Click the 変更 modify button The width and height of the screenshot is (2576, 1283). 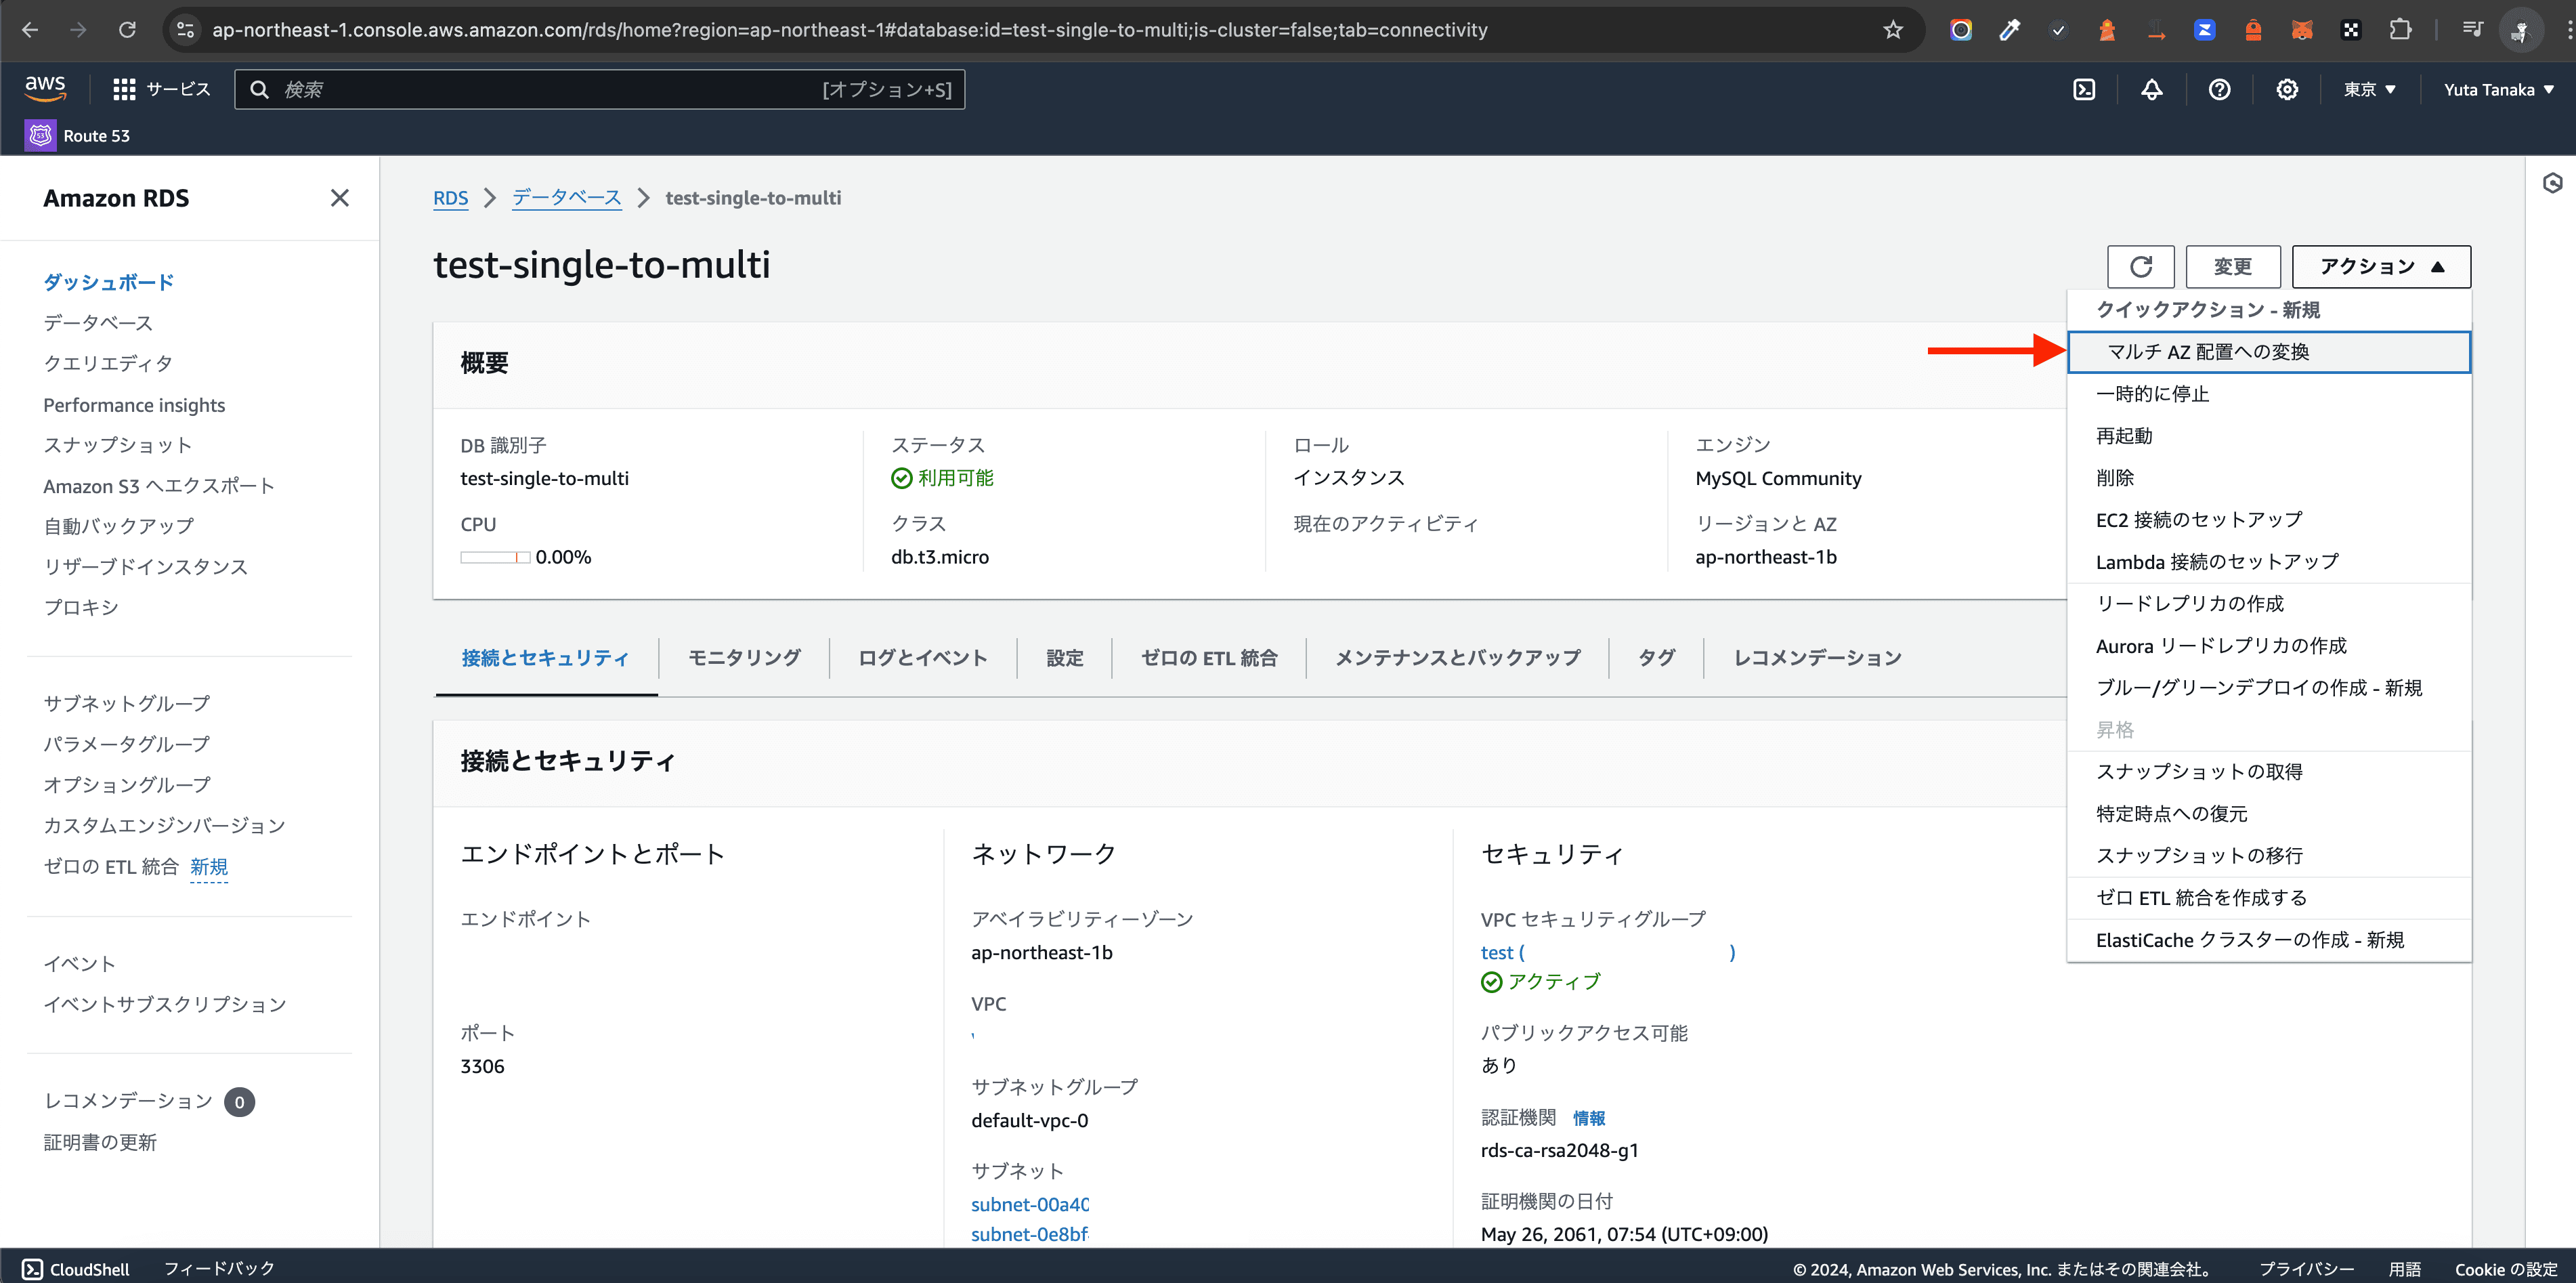click(x=2233, y=266)
